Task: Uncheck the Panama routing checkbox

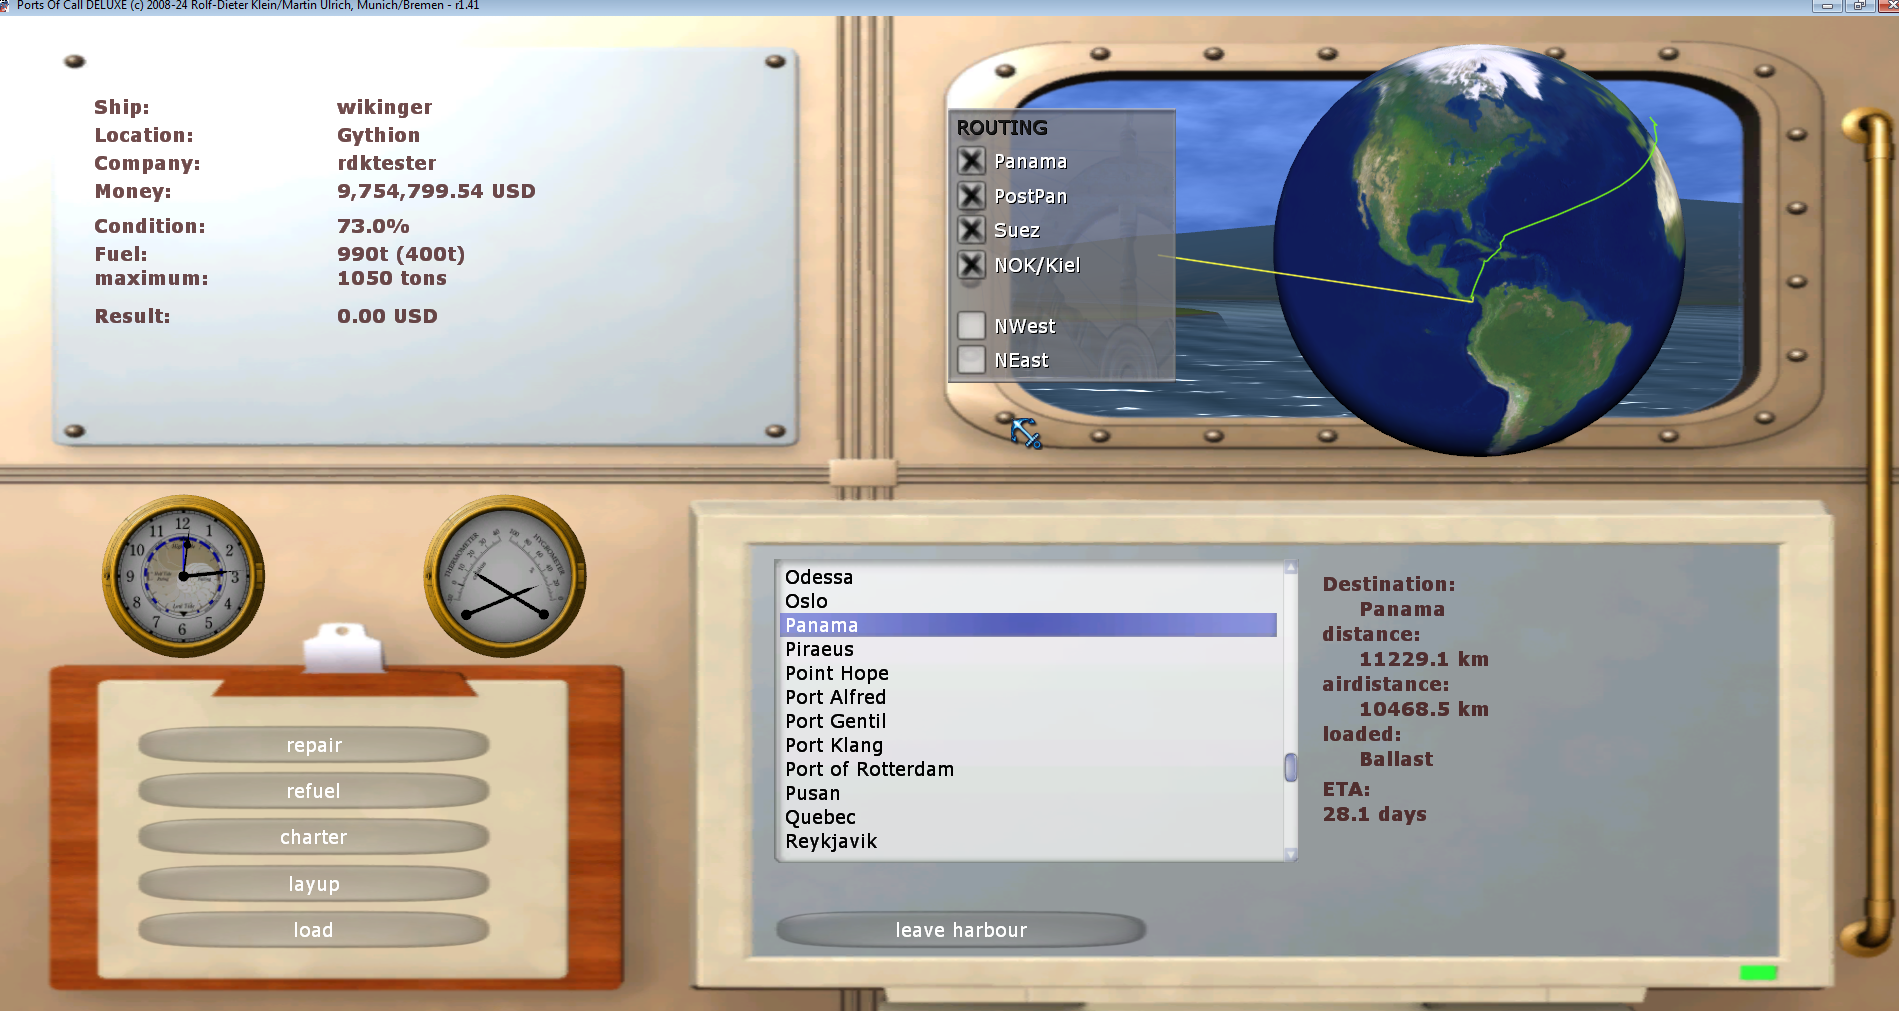Action: [971, 161]
